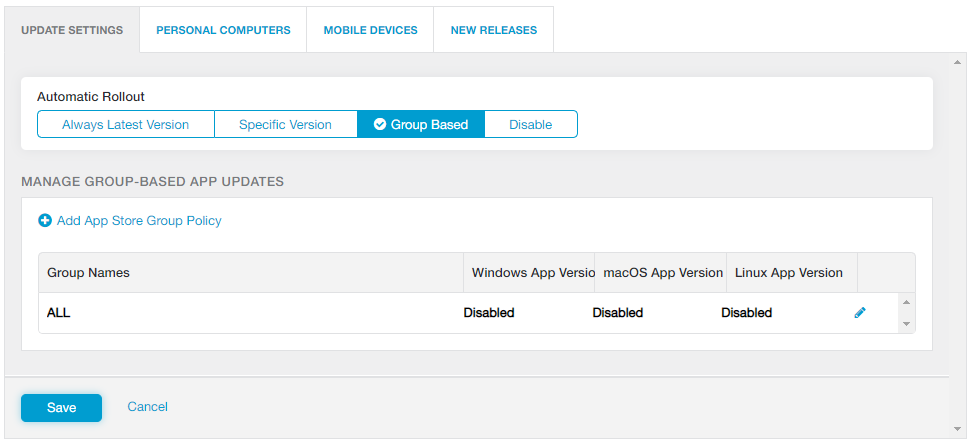Image resolution: width=971 pixels, height=444 pixels.
Task: Go to the New Releases tab
Action: 493,30
